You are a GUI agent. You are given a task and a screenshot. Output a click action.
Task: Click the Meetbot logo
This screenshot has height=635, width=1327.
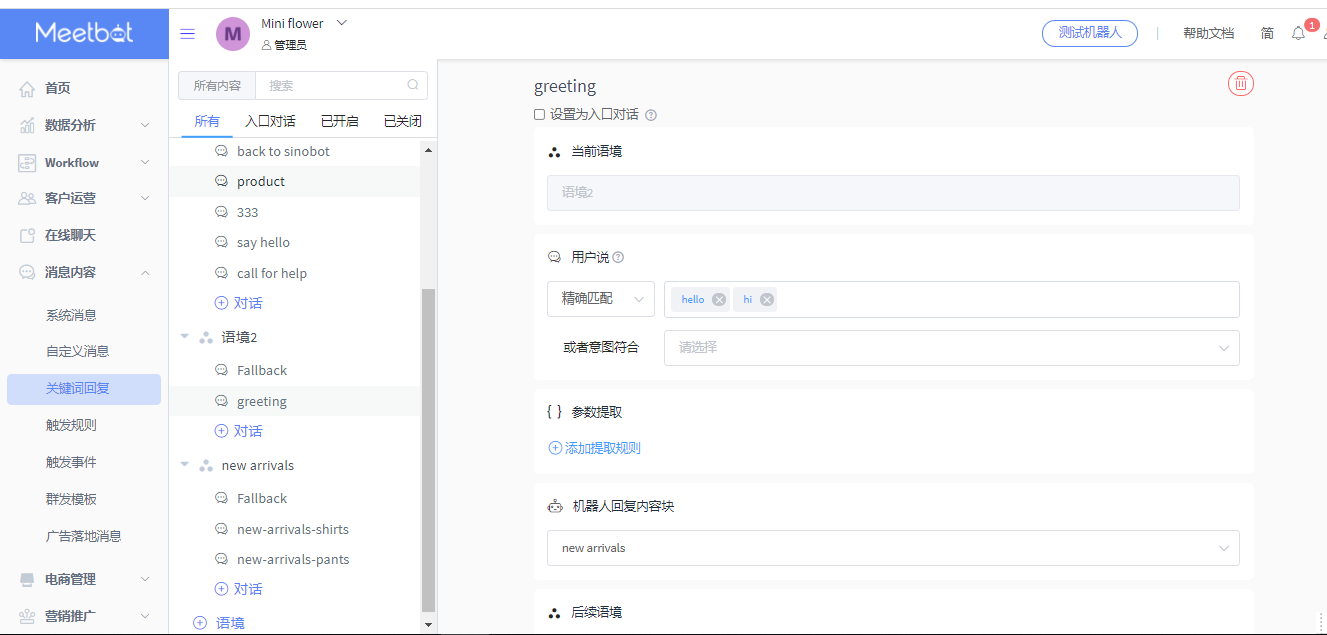pos(84,32)
